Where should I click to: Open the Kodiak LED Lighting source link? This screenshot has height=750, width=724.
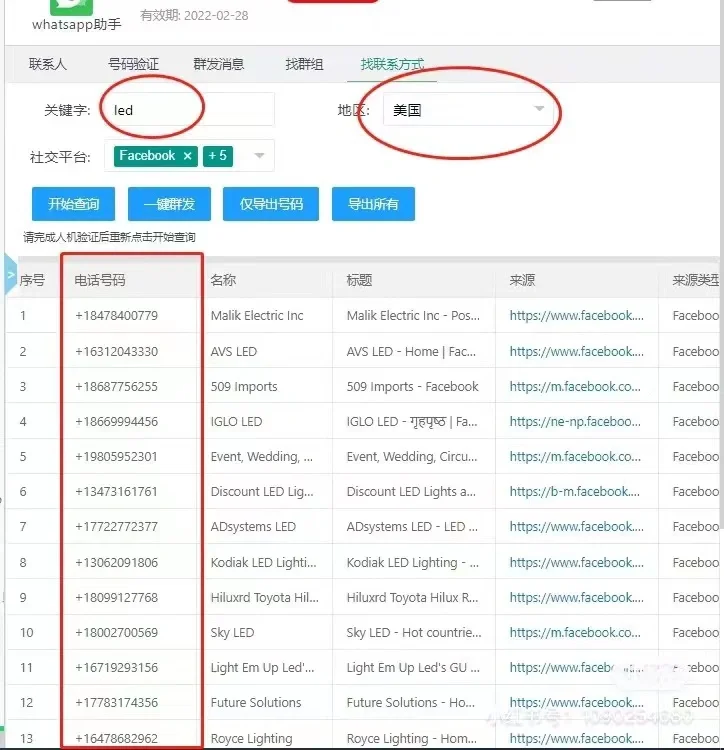pyautogui.click(x=577, y=562)
